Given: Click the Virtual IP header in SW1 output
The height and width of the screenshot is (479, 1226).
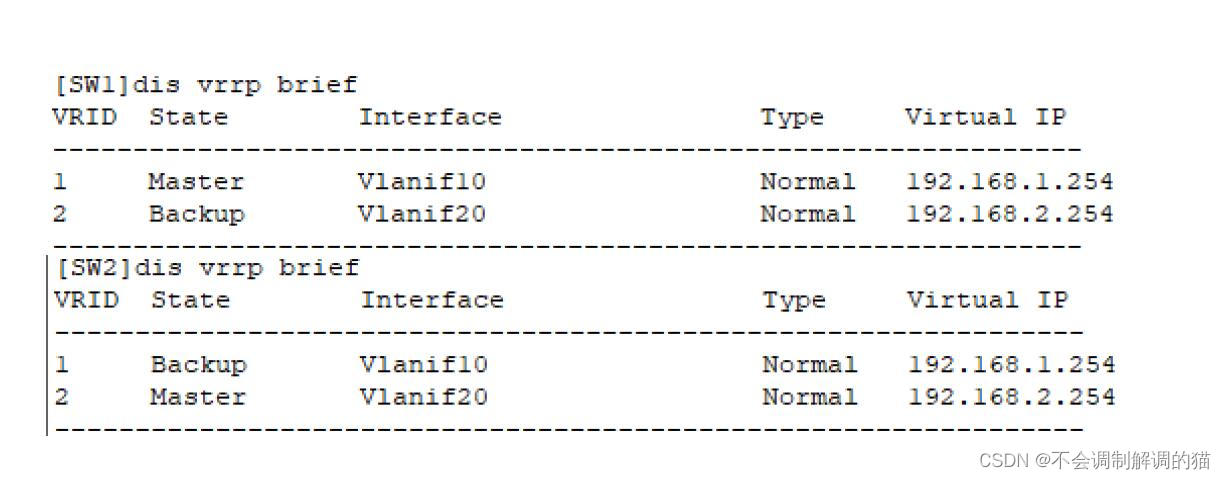Looking at the screenshot, I should coord(985,117).
